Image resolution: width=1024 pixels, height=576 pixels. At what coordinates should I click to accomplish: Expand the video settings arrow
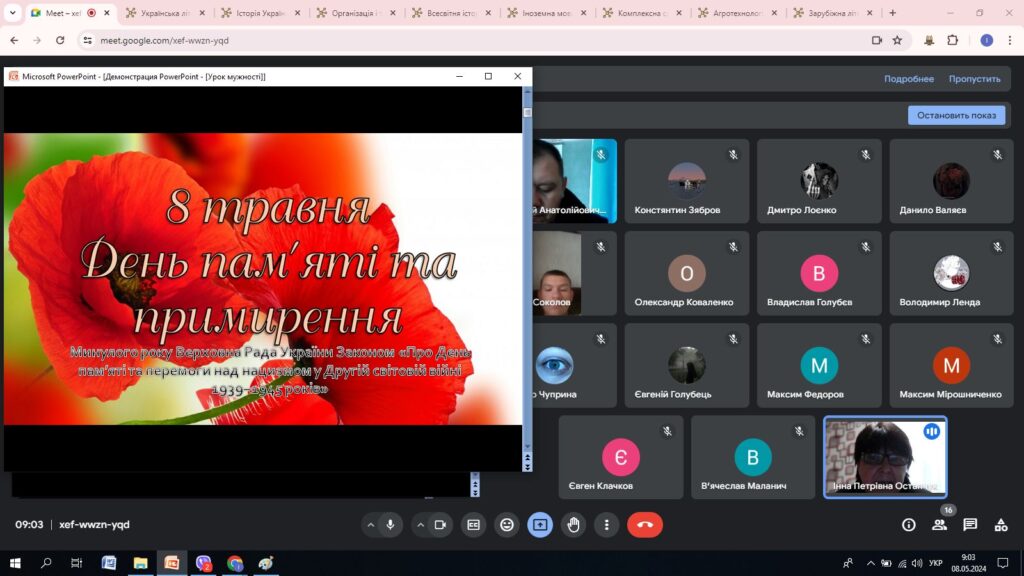tap(420, 524)
